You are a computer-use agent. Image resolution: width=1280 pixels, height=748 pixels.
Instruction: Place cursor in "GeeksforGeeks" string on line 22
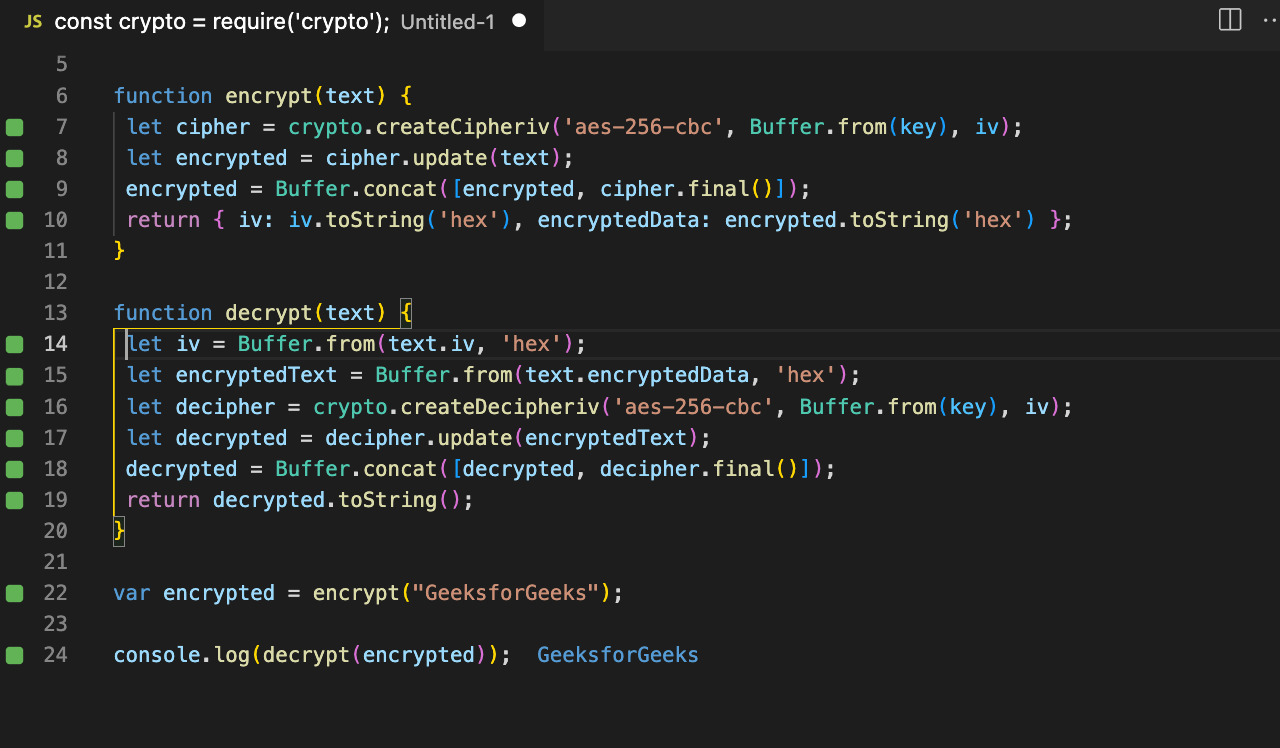pos(505,593)
